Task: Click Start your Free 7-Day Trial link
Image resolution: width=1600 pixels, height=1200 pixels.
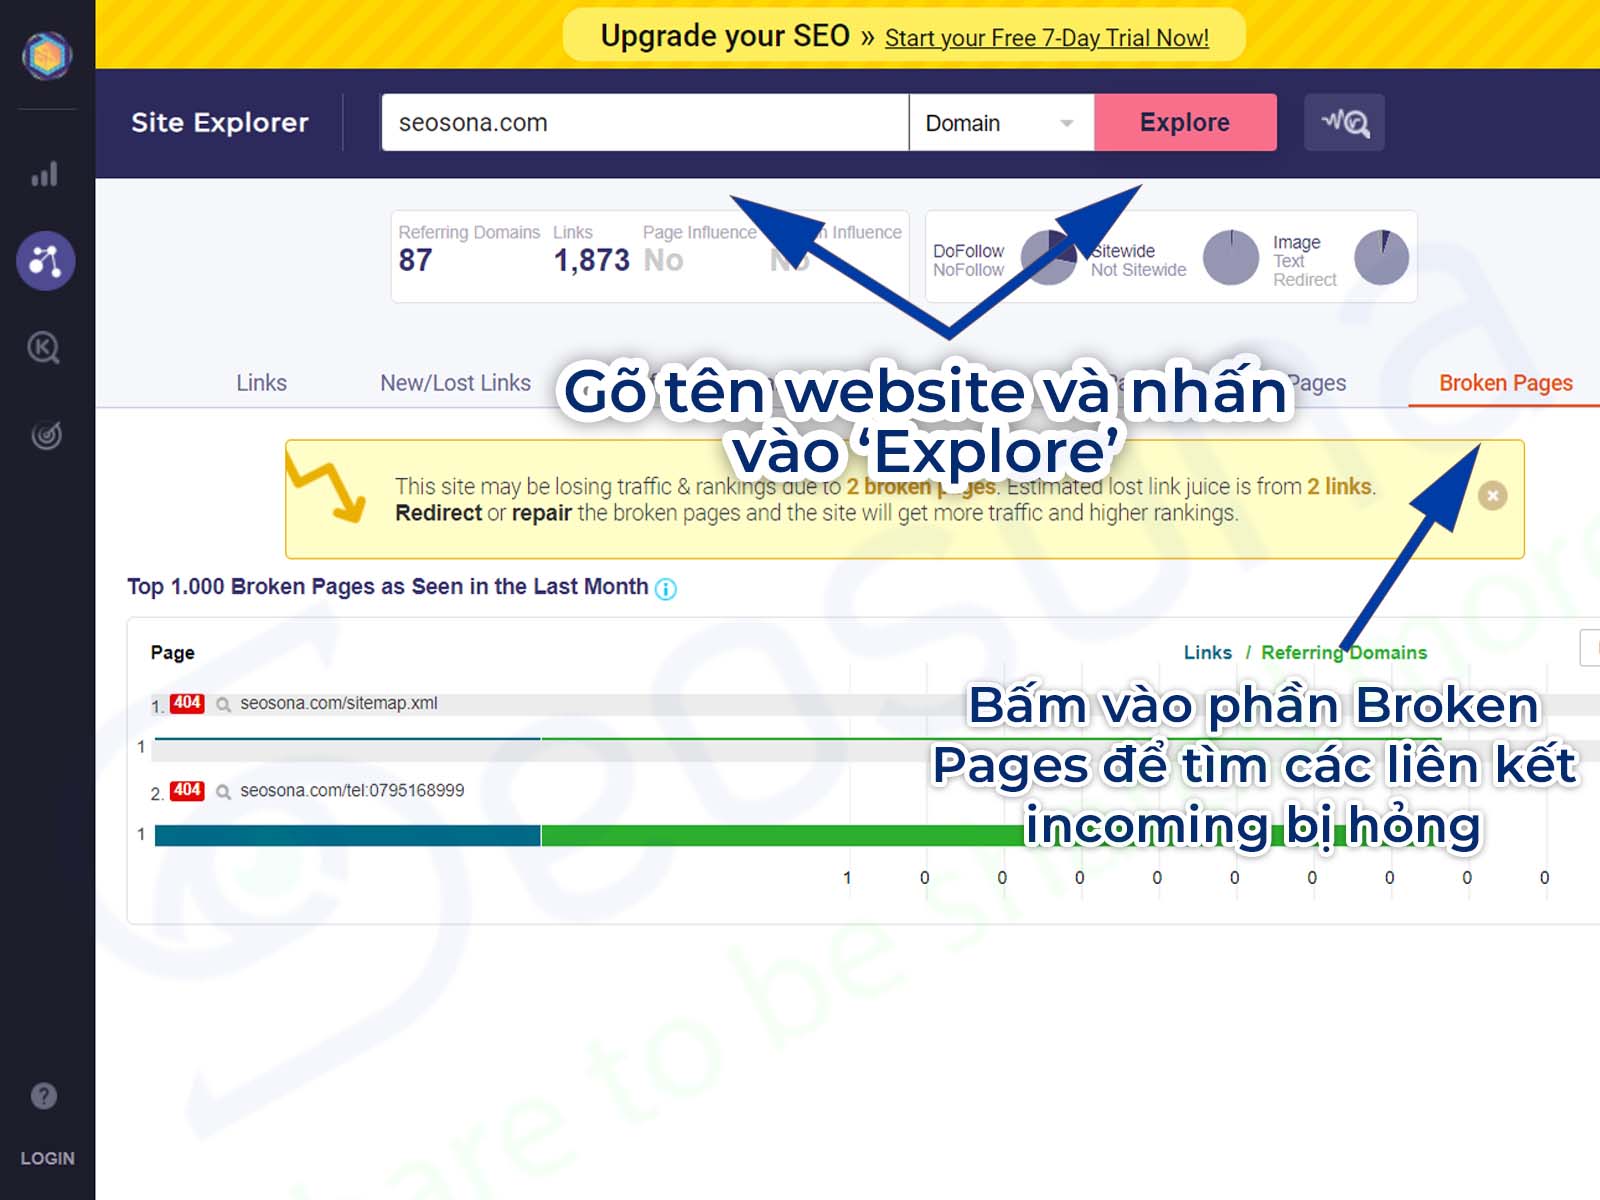Action: 1046,38
